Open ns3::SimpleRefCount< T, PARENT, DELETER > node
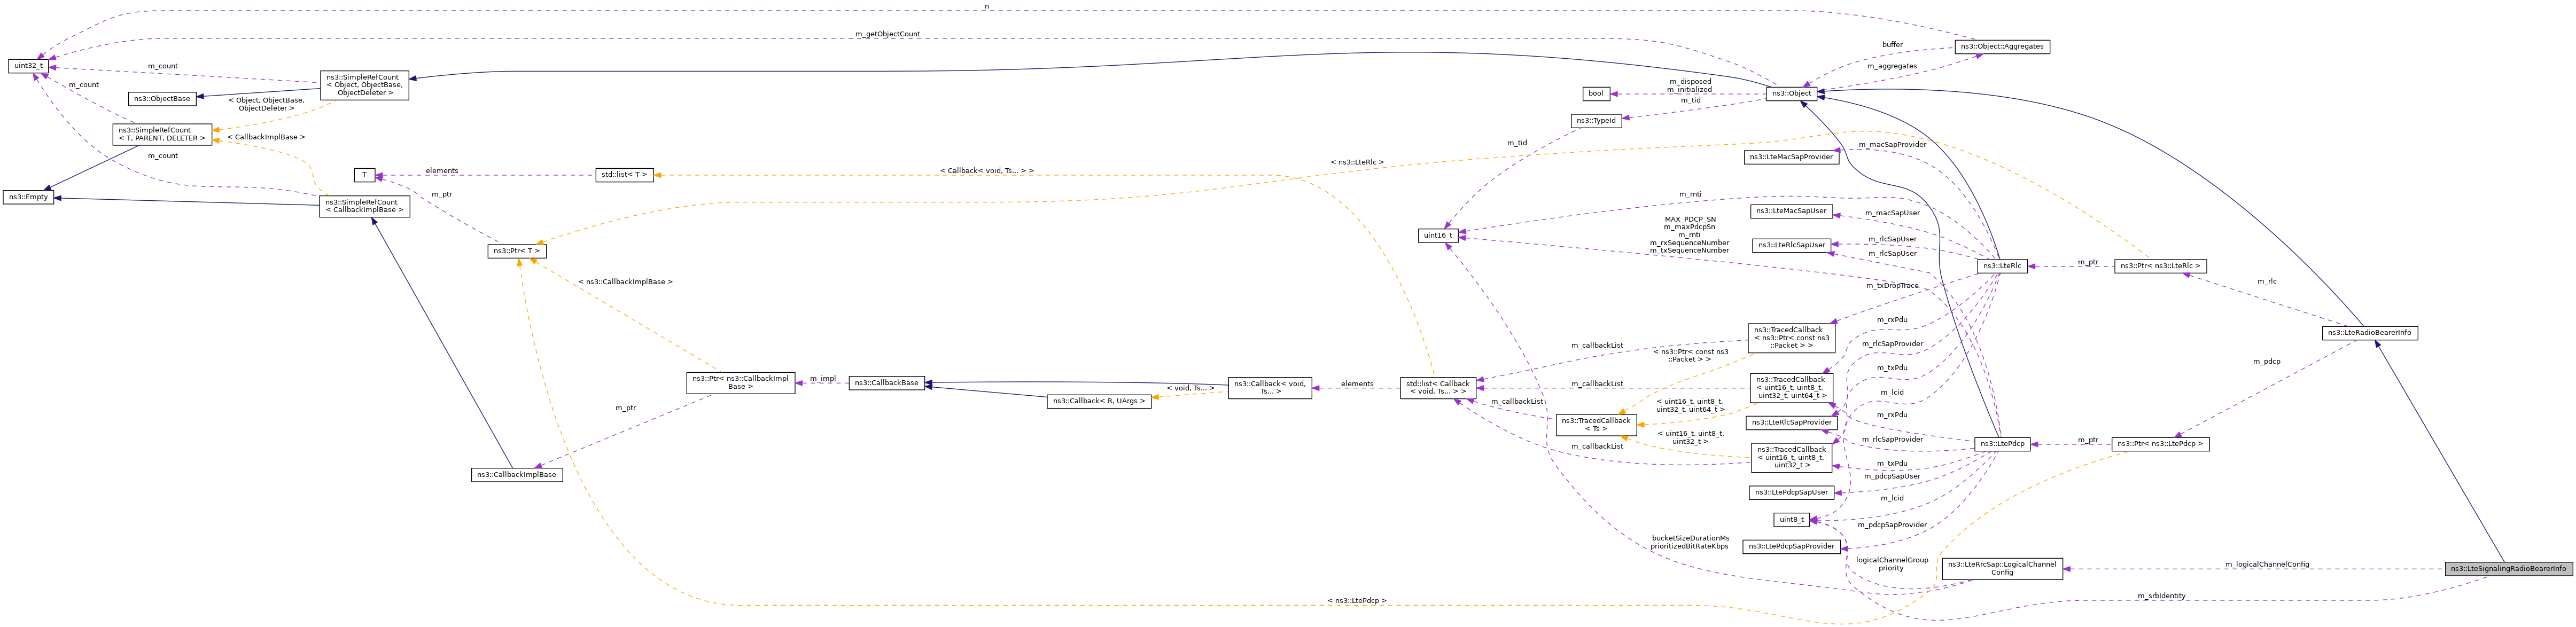 [x=162, y=134]
